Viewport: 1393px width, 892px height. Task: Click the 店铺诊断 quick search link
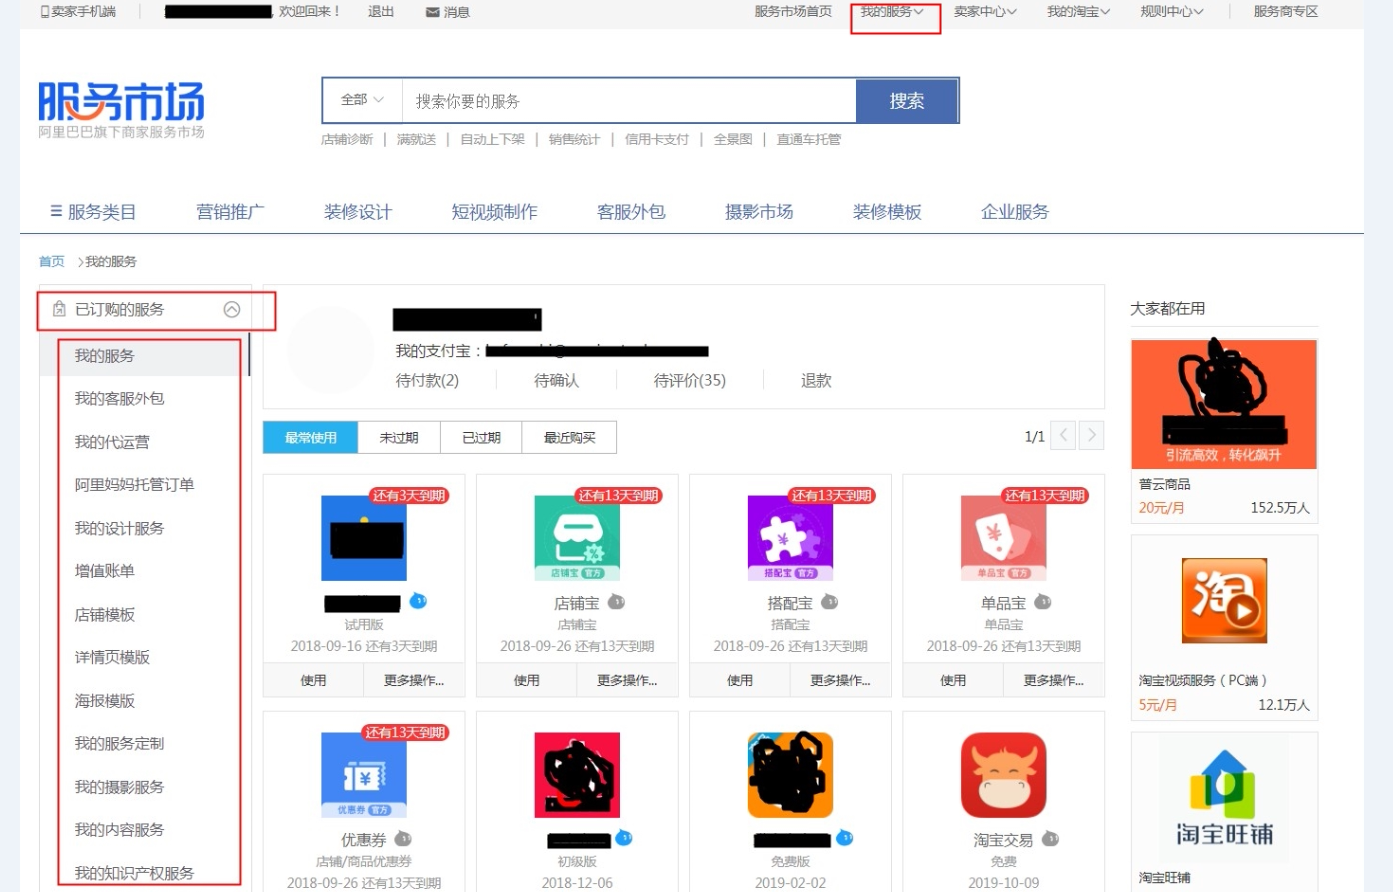(x=347, y=139)
